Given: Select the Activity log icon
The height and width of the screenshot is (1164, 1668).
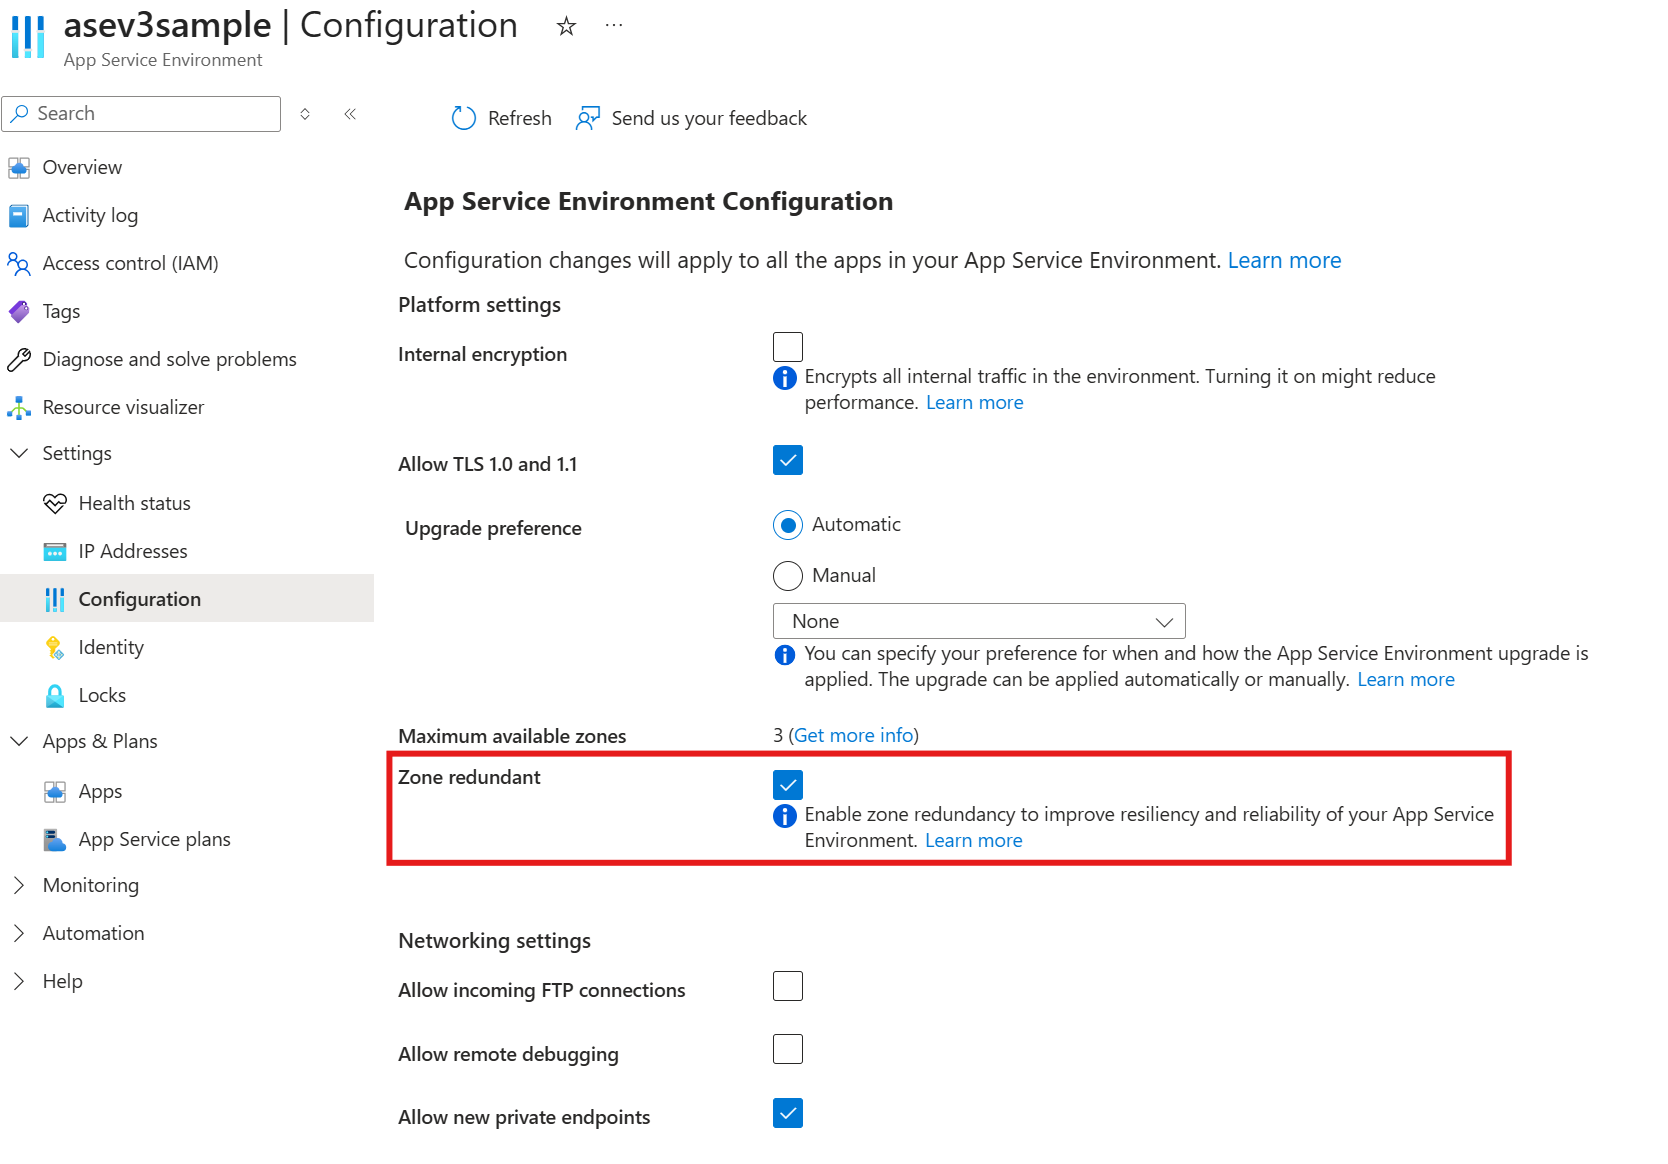Looking at the screenshot, I should coord(18,215).
